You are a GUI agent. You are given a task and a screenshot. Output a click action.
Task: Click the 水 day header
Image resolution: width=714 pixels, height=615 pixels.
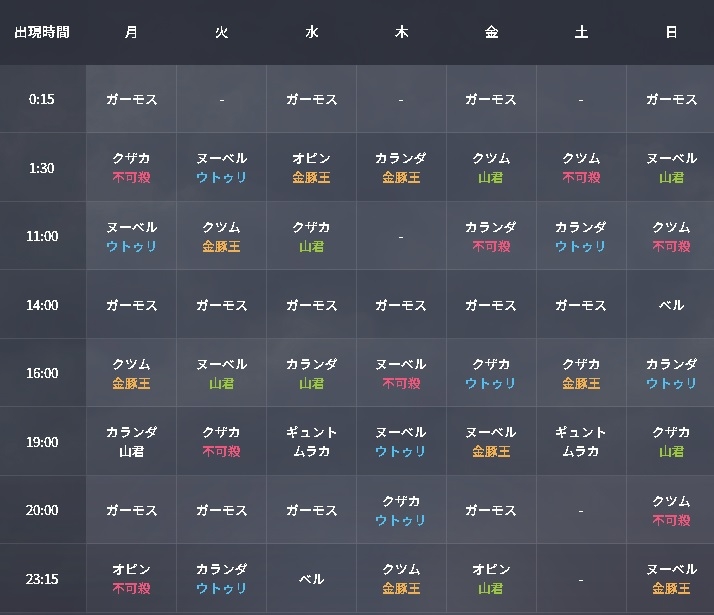point(311,32)
